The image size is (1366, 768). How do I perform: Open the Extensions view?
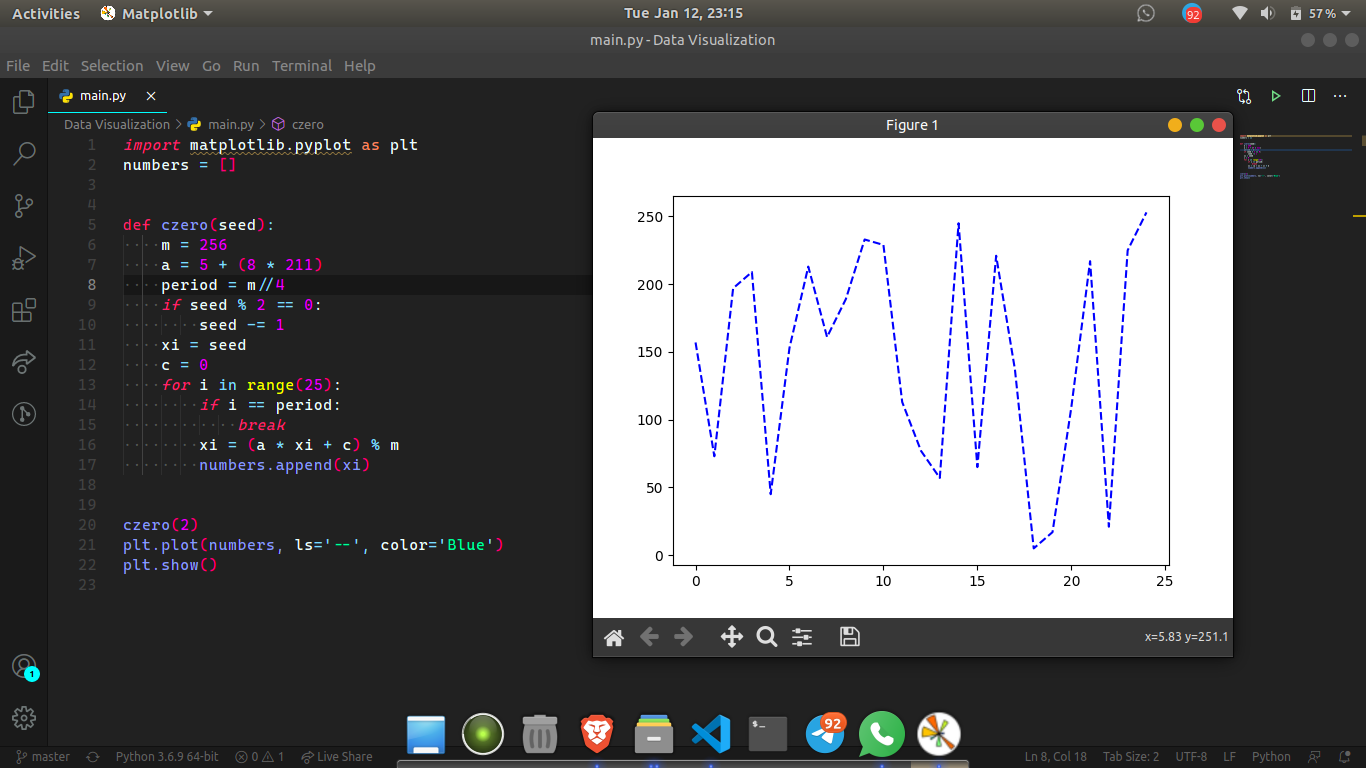click(24, 310)
